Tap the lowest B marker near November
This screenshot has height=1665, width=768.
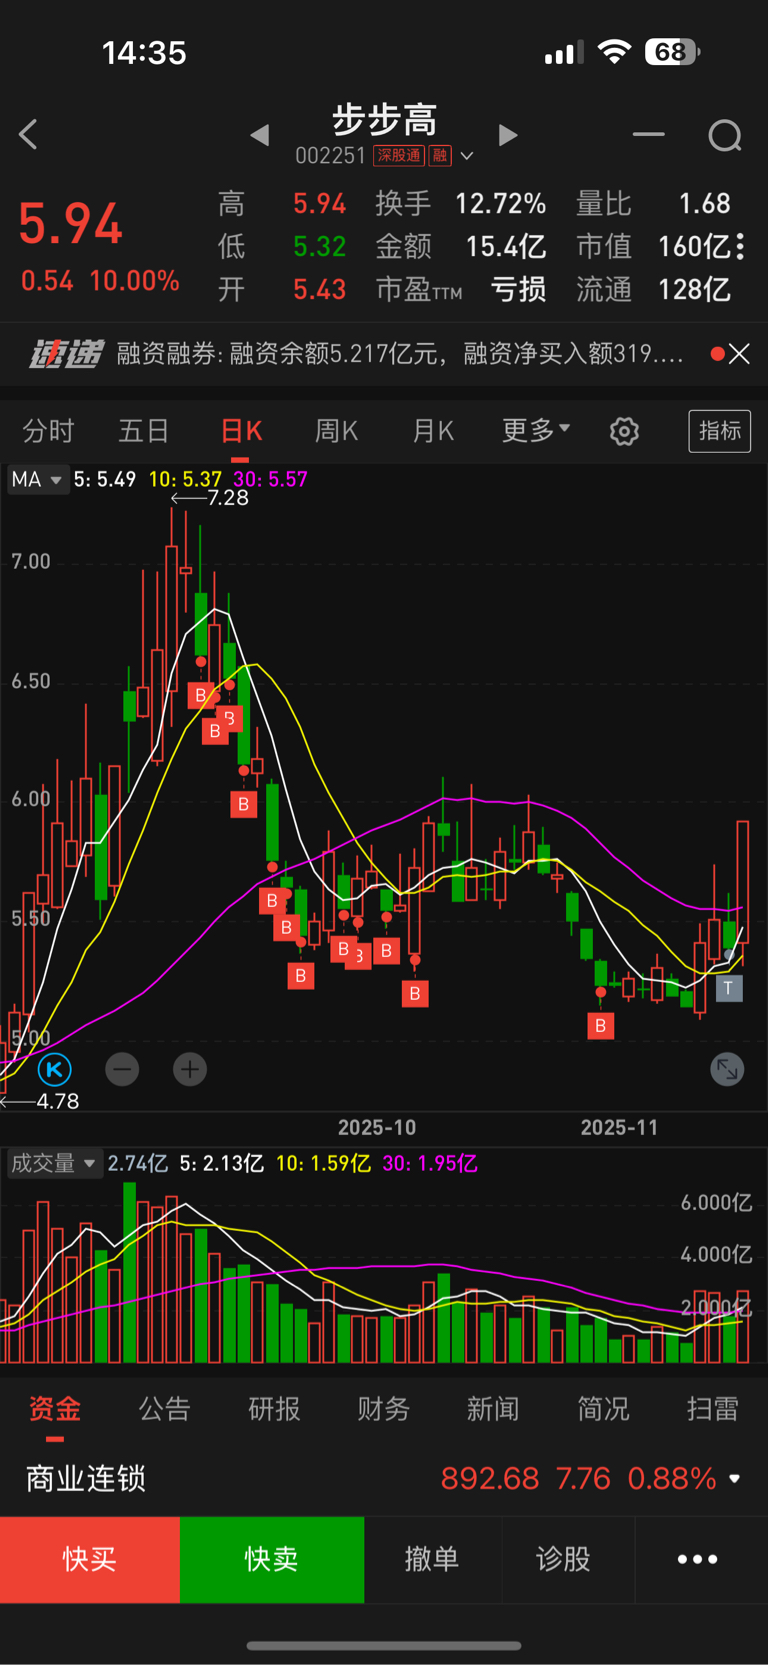(x=601, y=1025)
